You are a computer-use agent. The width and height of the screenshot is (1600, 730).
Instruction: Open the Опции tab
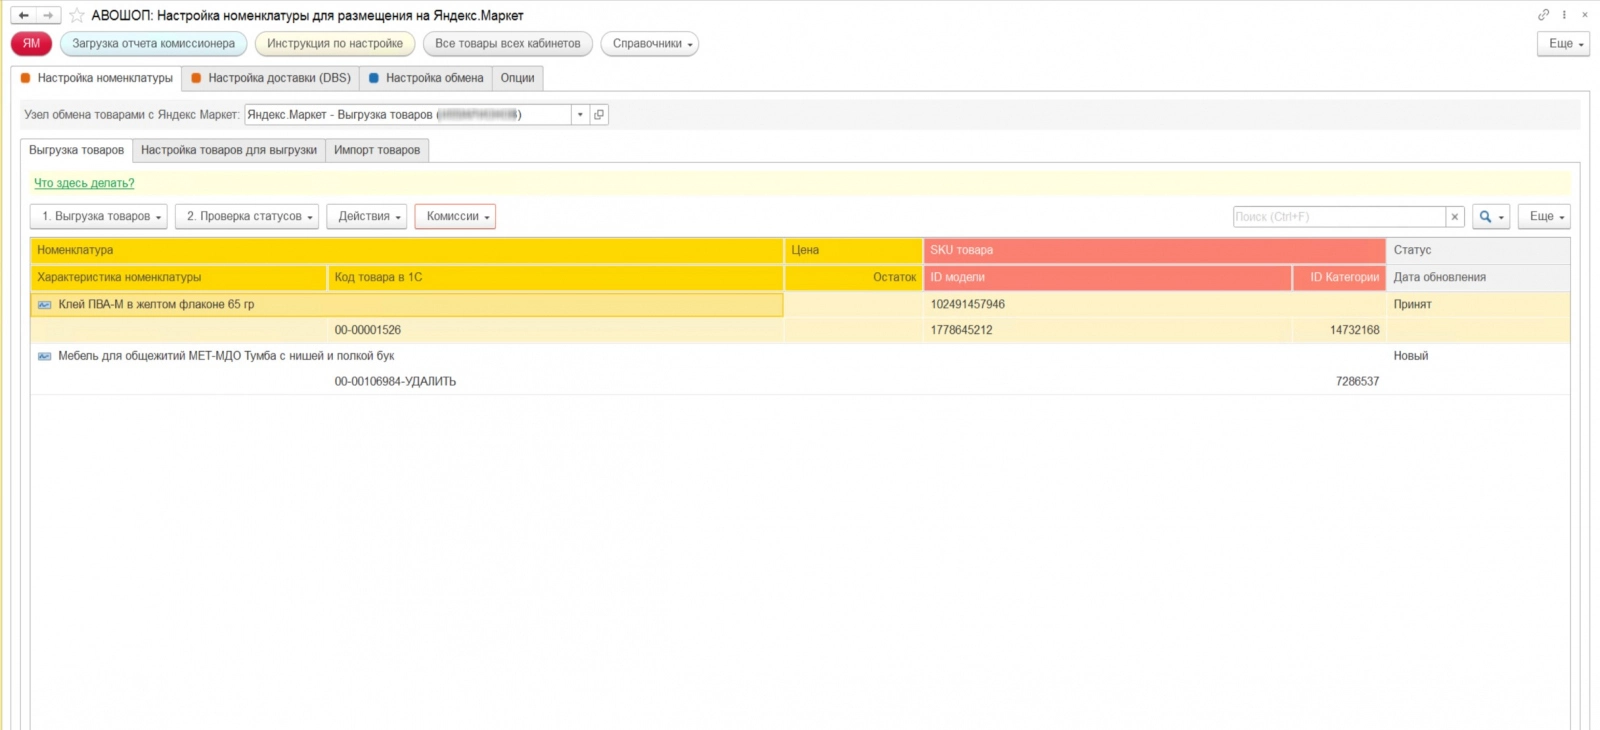tap(518, 78)
